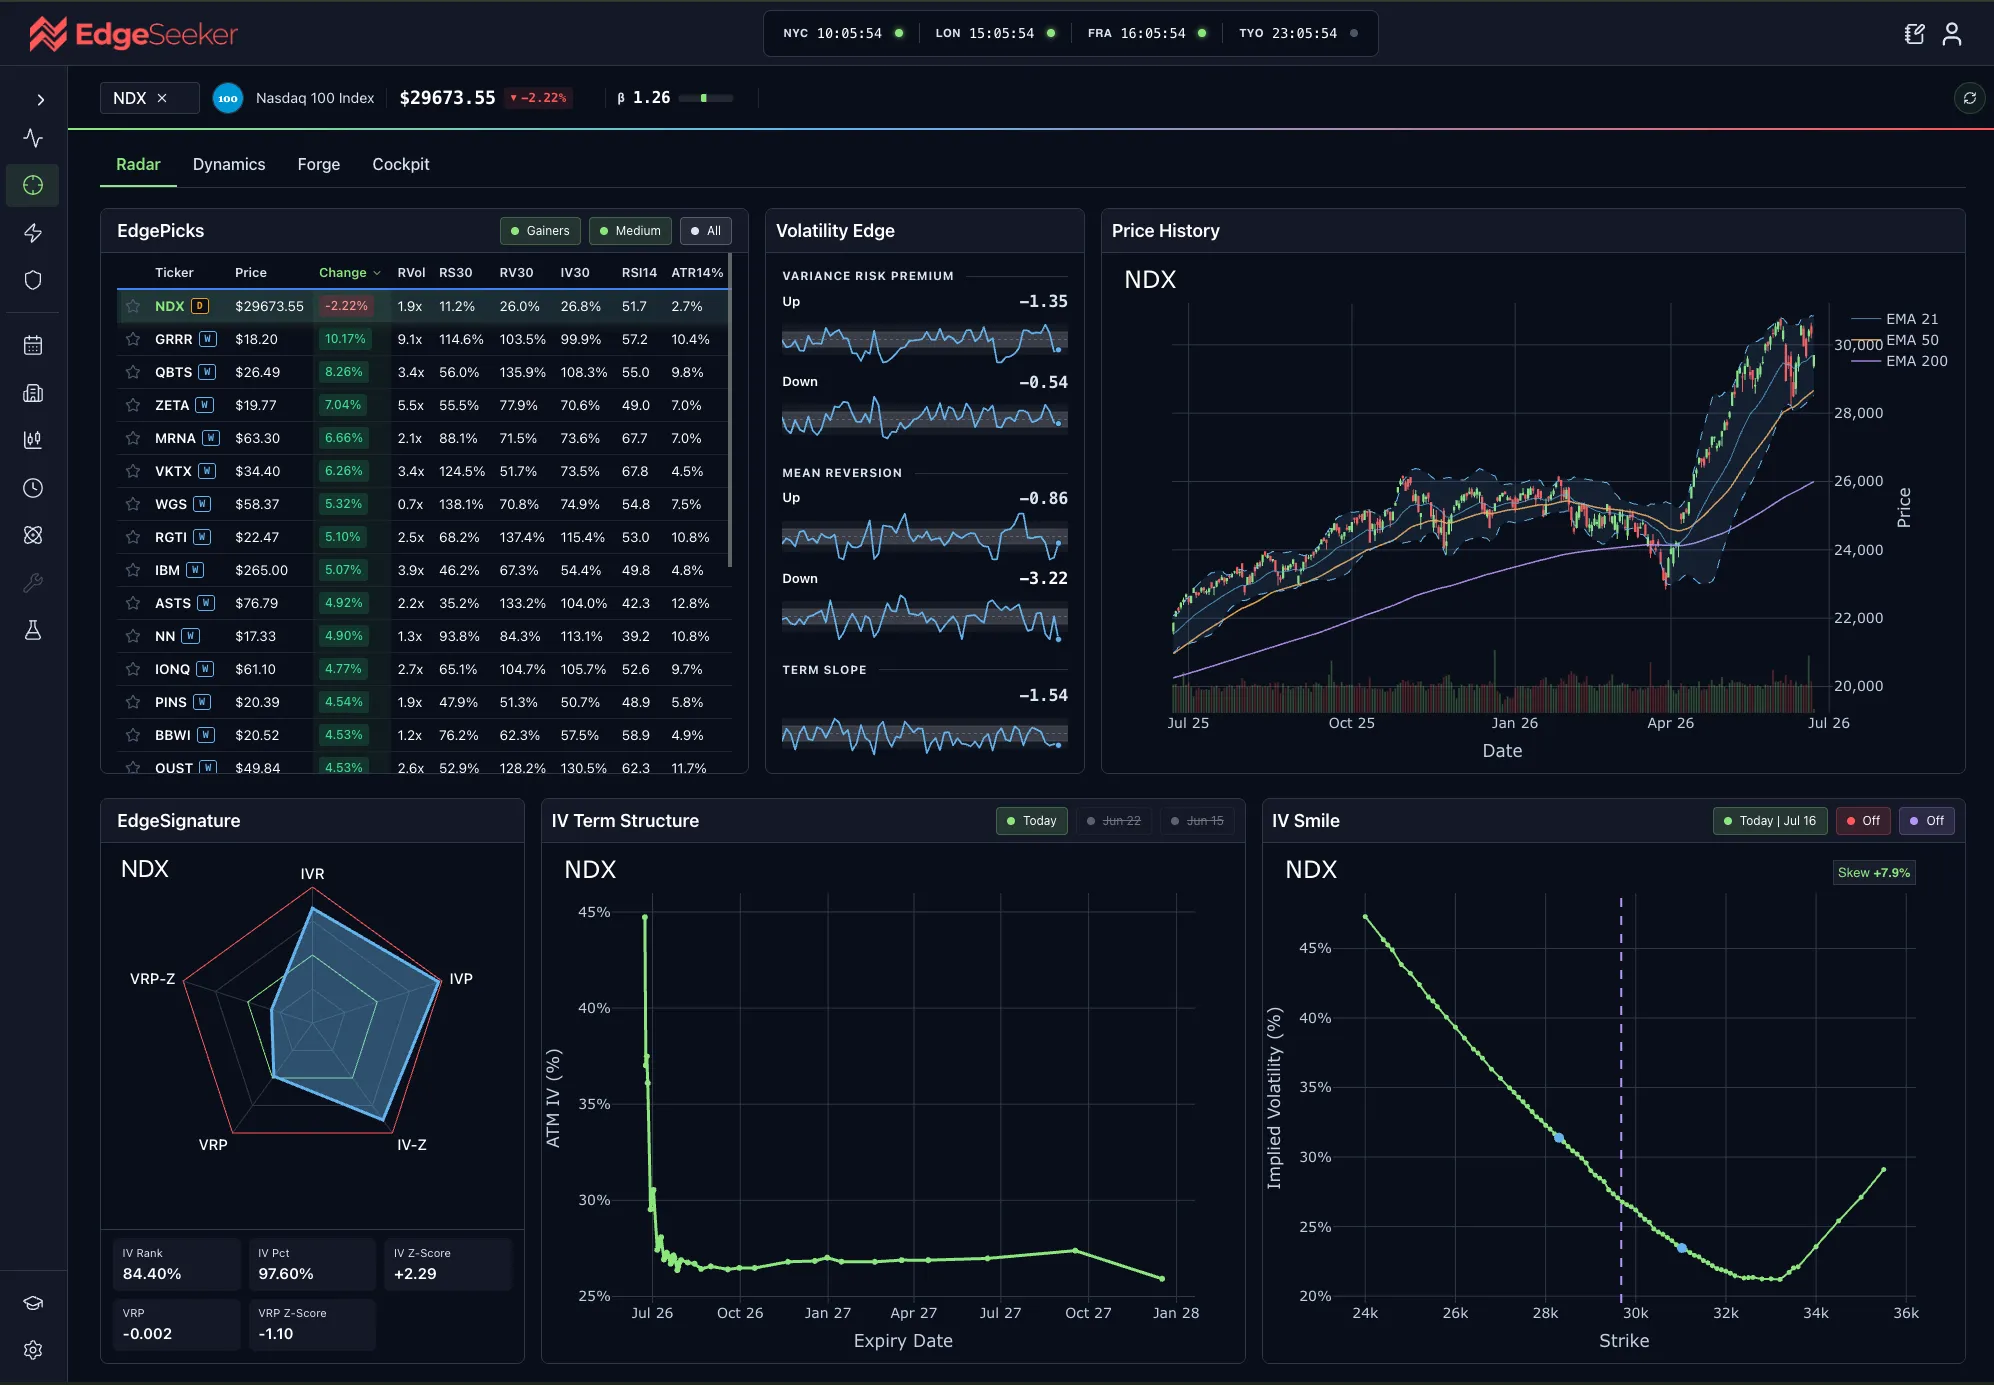Image resolution: width=1994 pixels, height=1385 pixels.
Task: Star the IBM row
Action: (x=133, y=570)
